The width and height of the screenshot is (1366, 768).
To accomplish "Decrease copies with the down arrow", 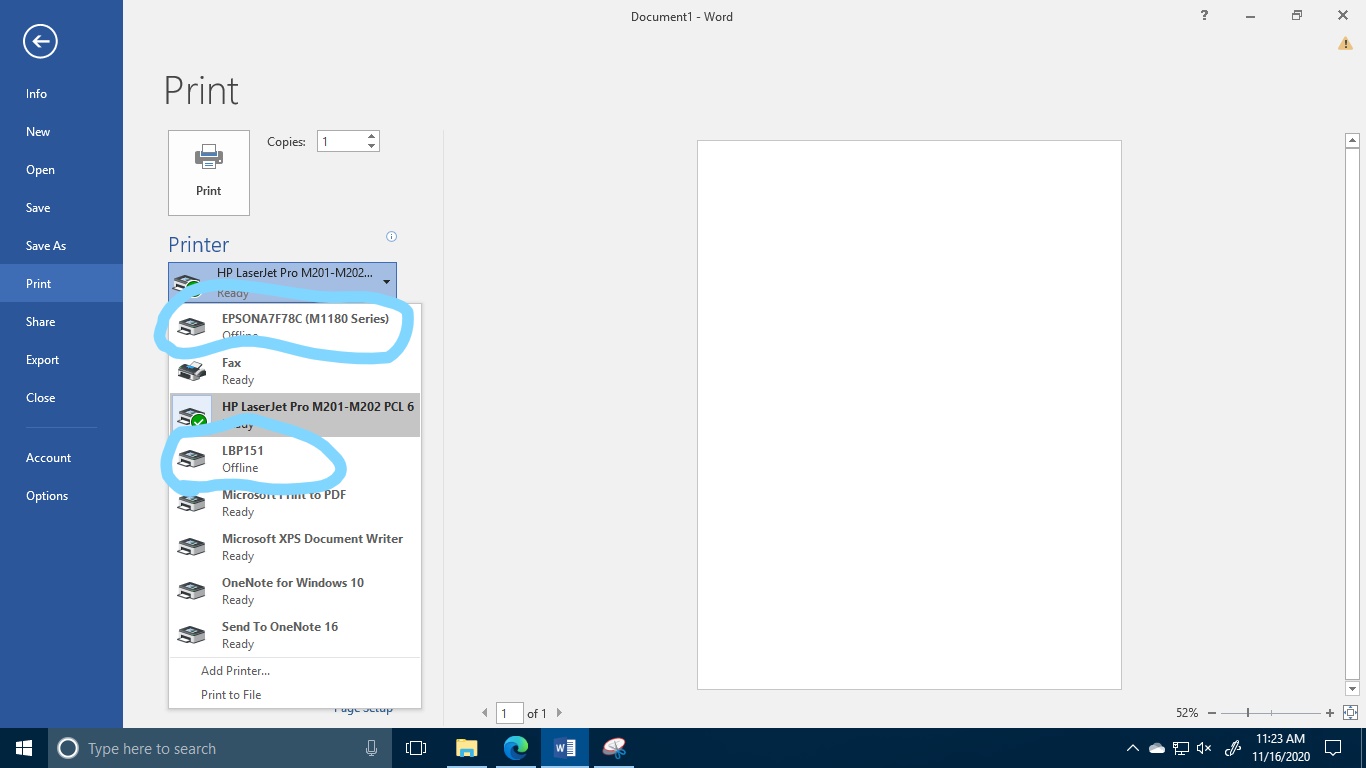I will coord(372,147).
